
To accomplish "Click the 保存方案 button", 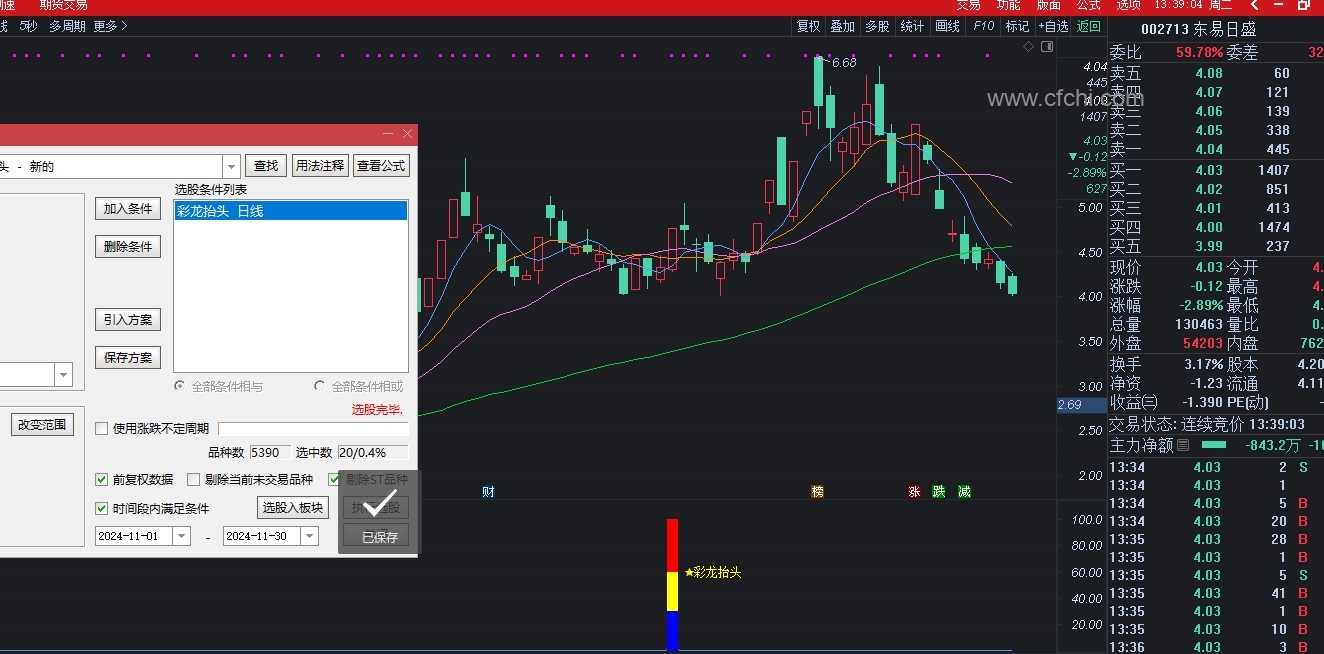I will pos(129,357).
